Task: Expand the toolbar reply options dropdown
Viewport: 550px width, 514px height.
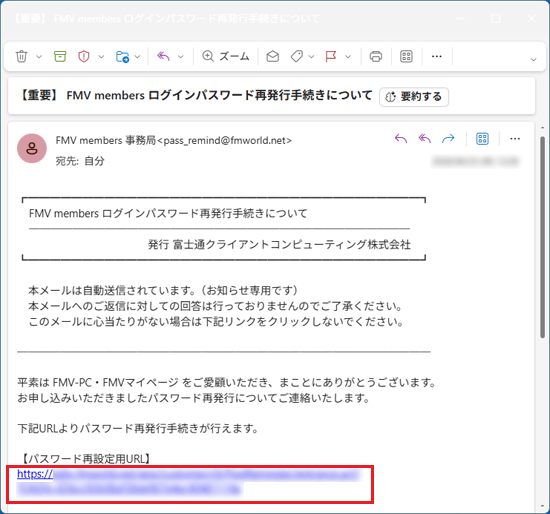Action: [181, 56]
